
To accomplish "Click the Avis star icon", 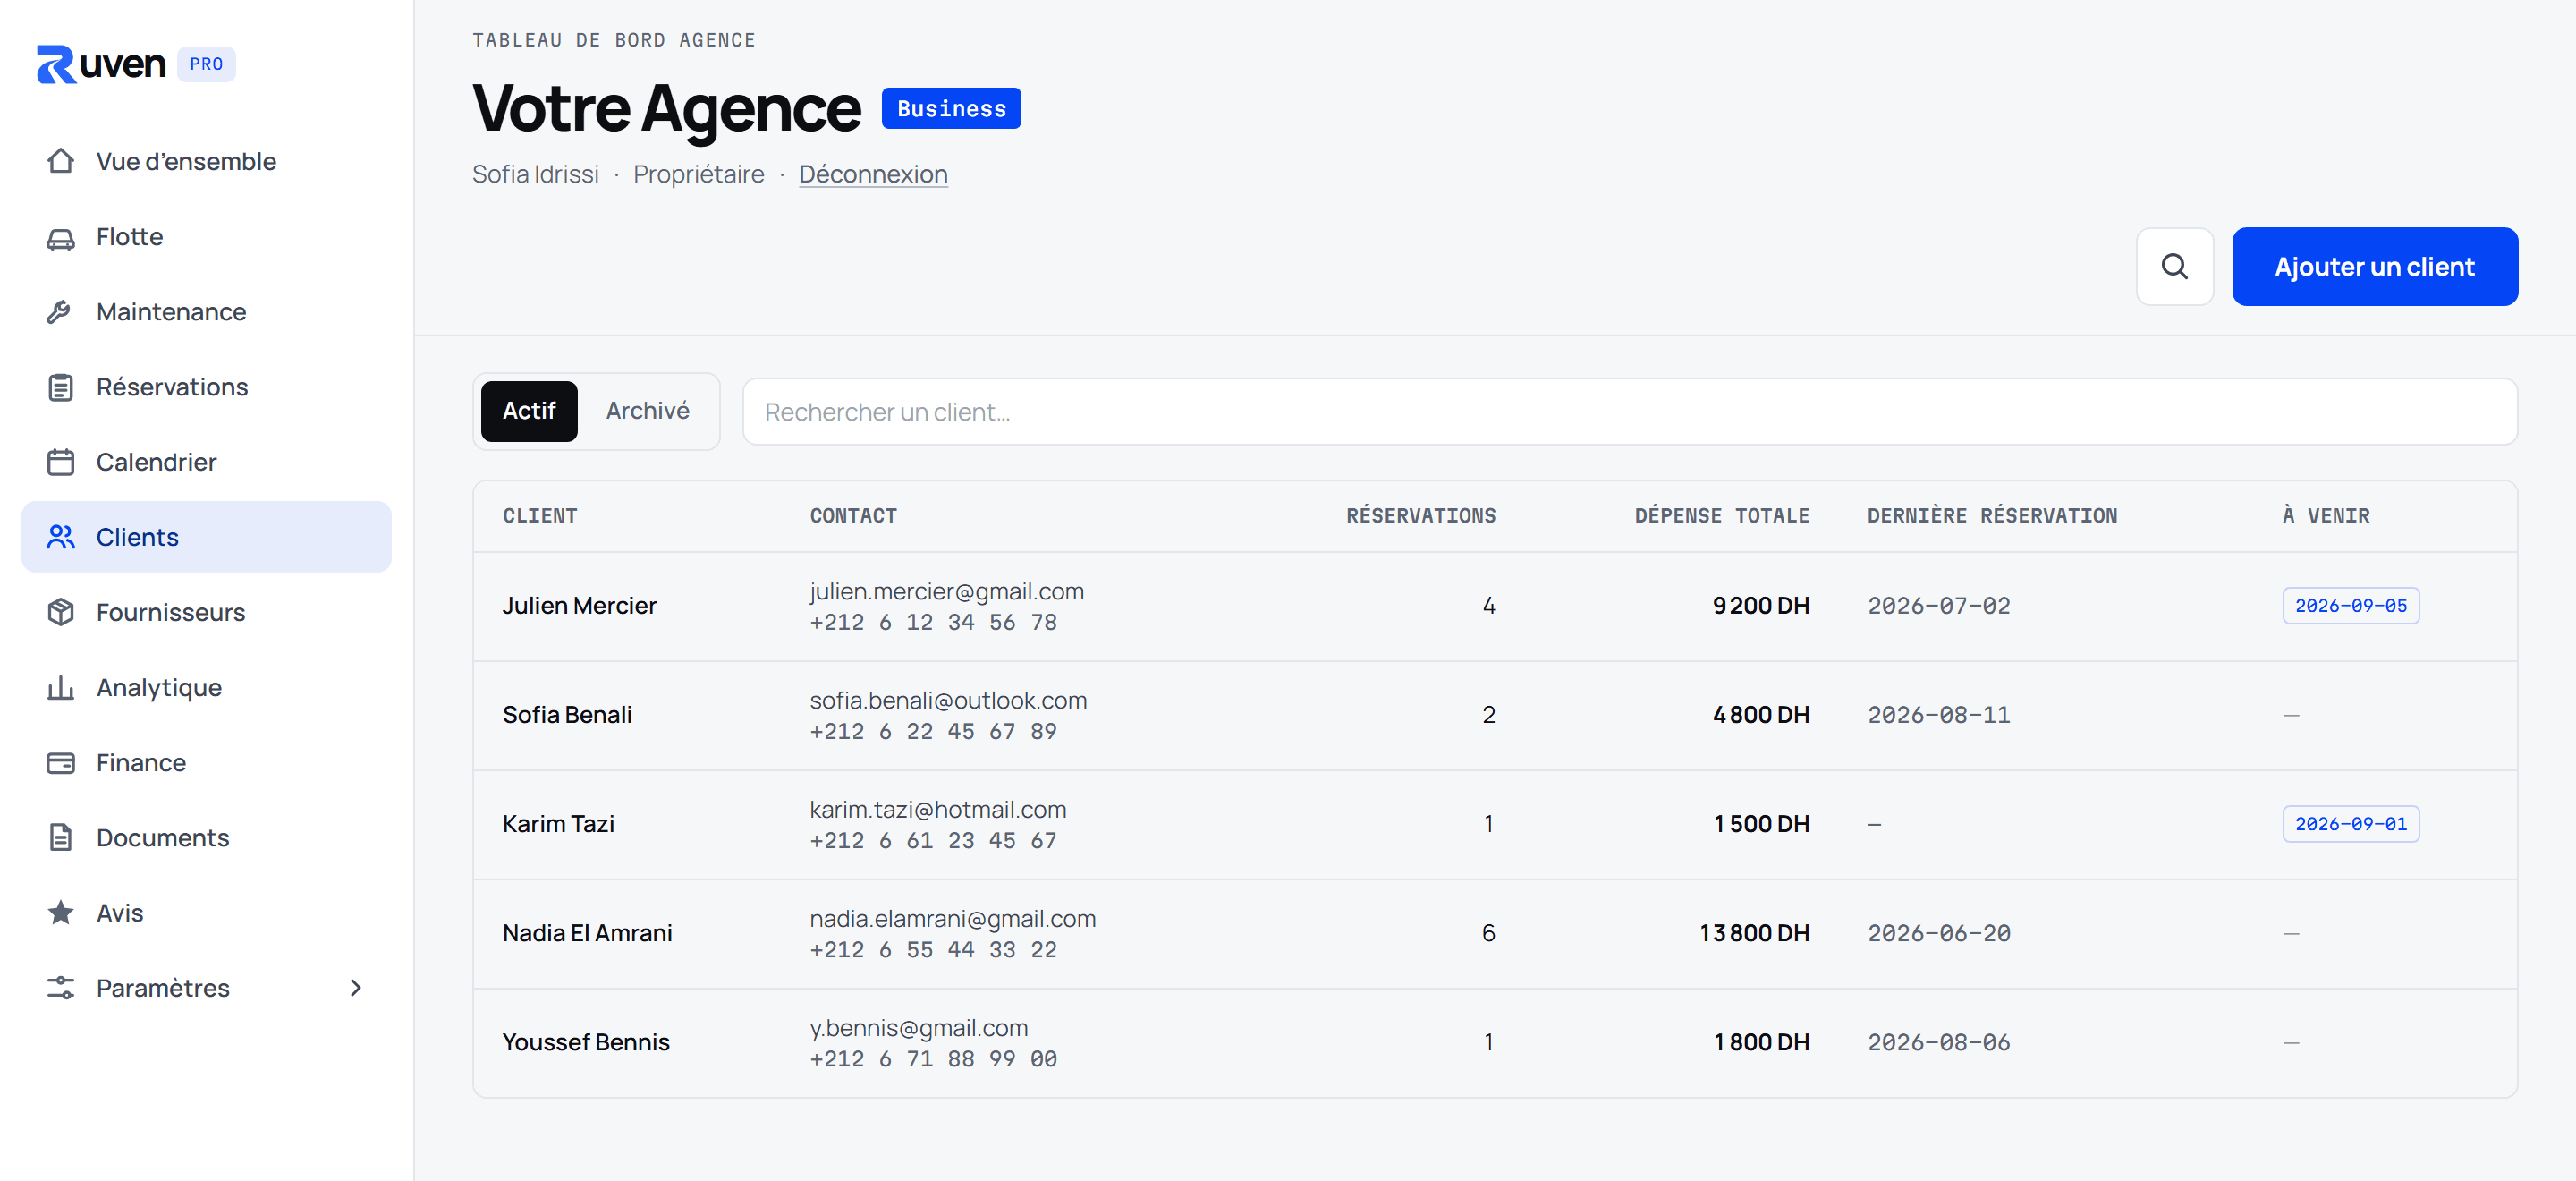I will 61,913.
